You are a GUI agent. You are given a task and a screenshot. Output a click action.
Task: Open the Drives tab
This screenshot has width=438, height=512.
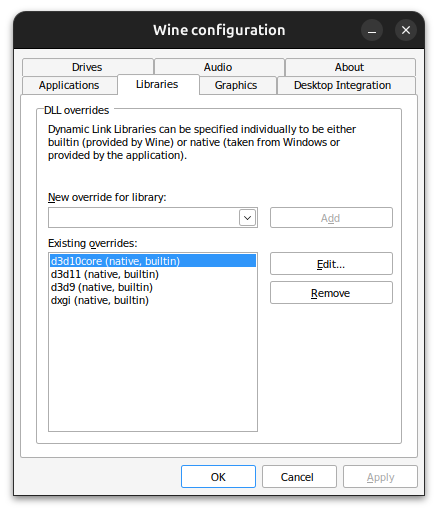click(x=87, y=67)
